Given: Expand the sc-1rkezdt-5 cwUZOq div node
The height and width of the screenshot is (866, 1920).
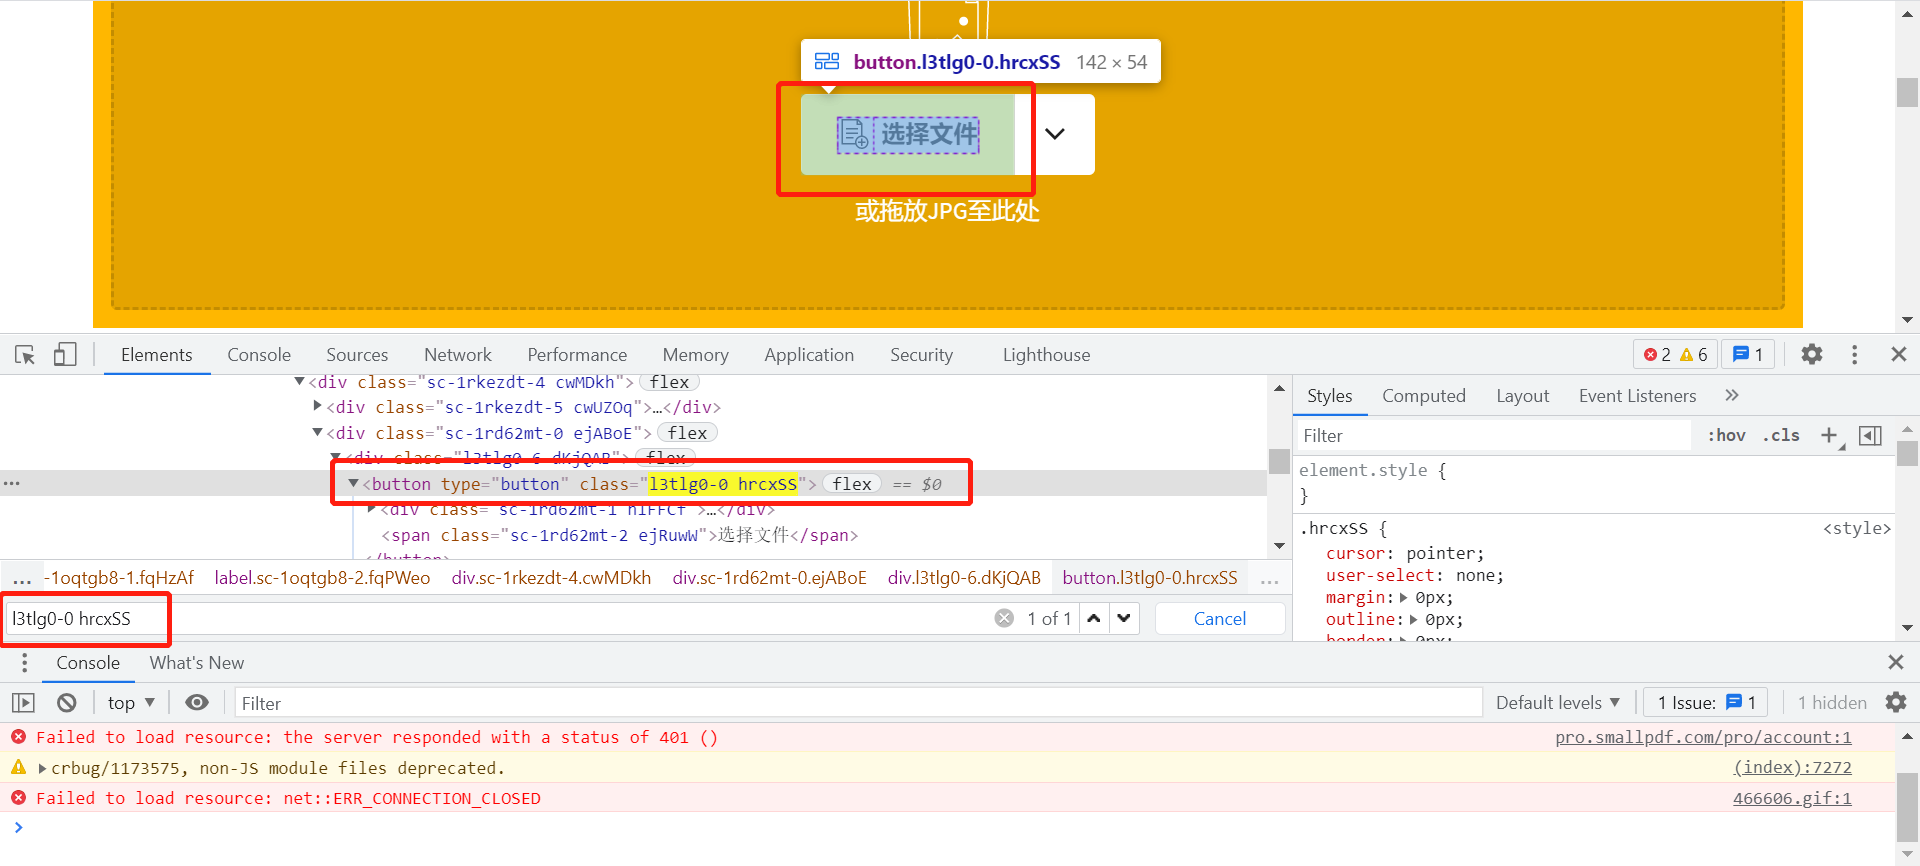Looking at the screenshot, I should click(x=317, y=406).
